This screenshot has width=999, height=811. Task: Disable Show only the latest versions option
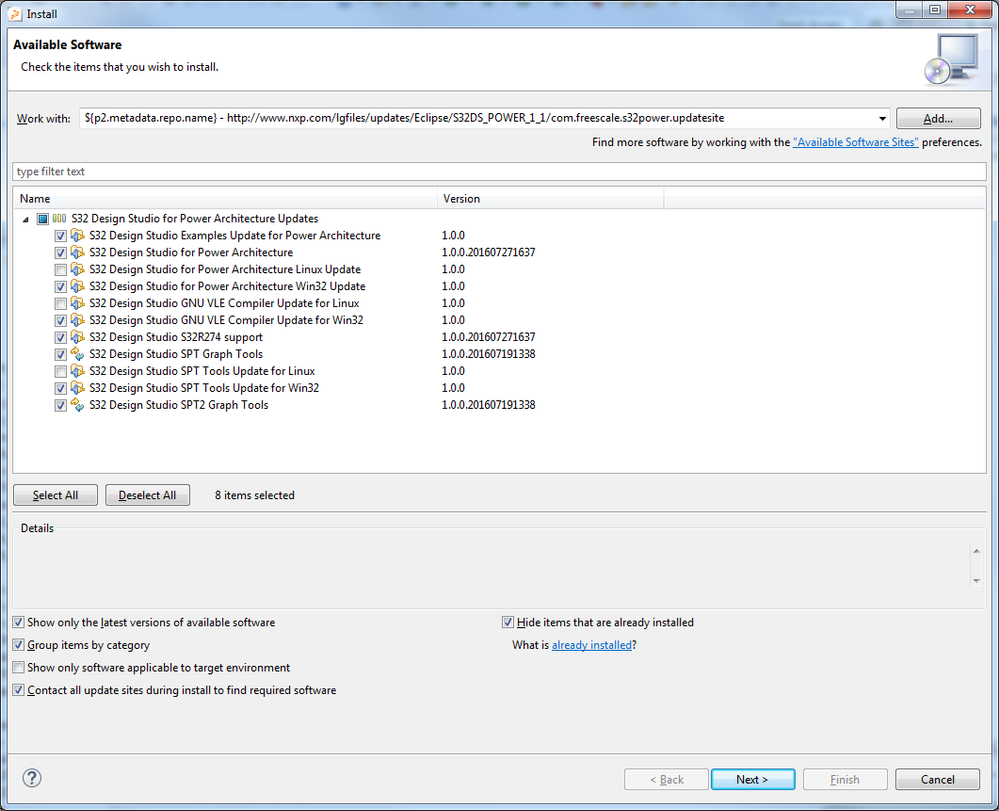18,622
